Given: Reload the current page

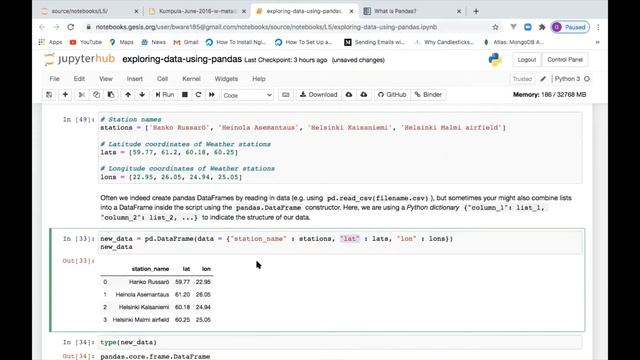Looking at the screenshot, I should click(x=71, y=27).
